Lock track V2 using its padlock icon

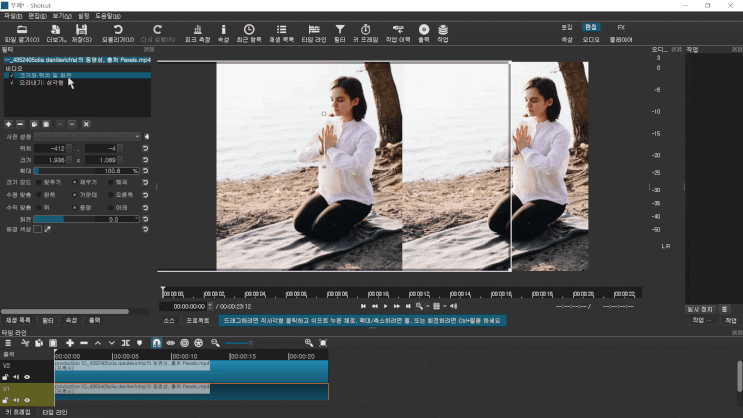coord(5,377)
